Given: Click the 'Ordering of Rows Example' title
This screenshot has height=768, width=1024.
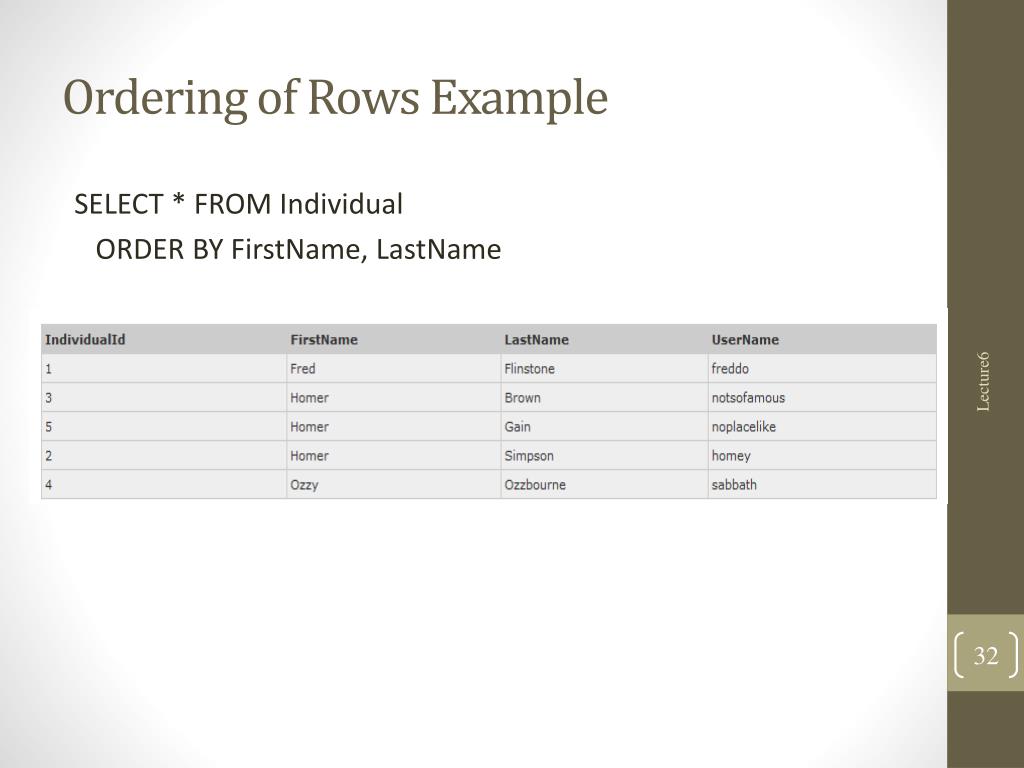Looking at the screenshot, I should point(336,98).
